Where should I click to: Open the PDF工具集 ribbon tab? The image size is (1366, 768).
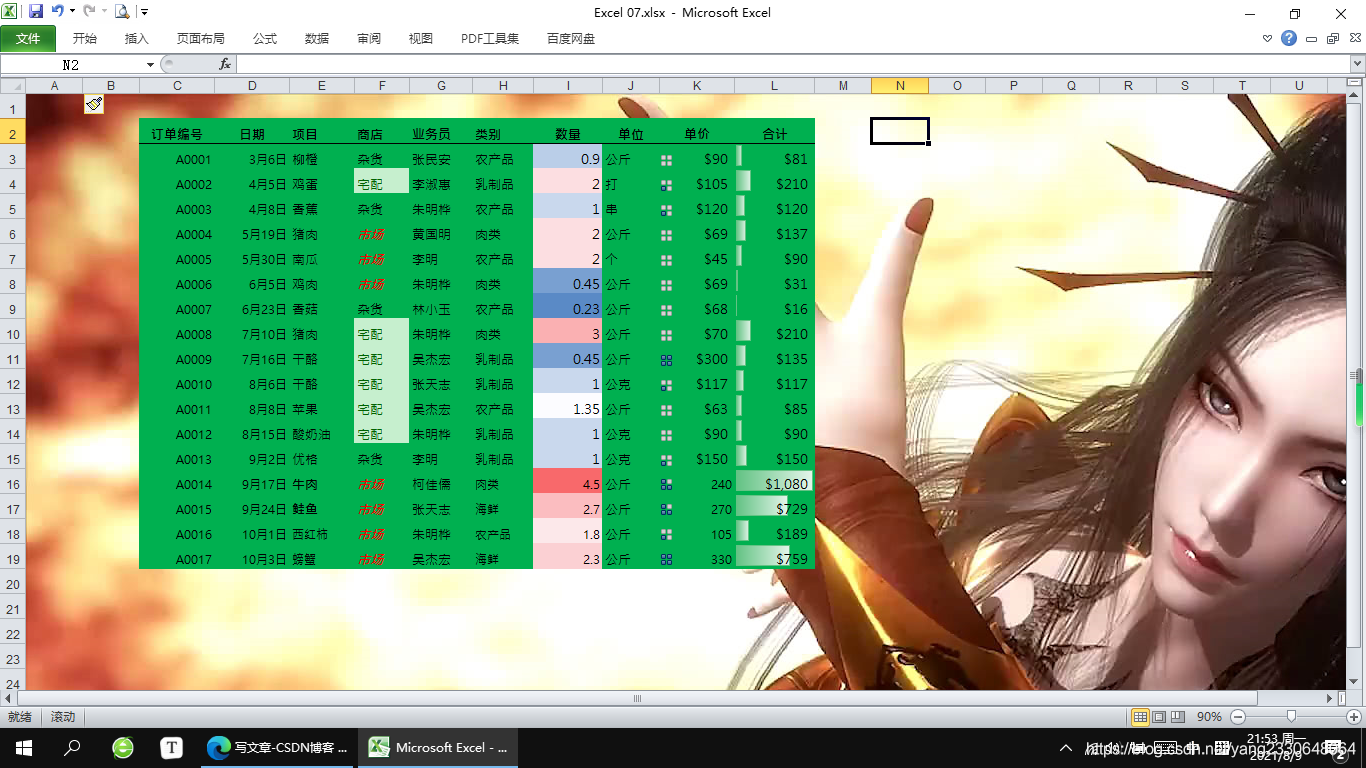click(490, 39)
